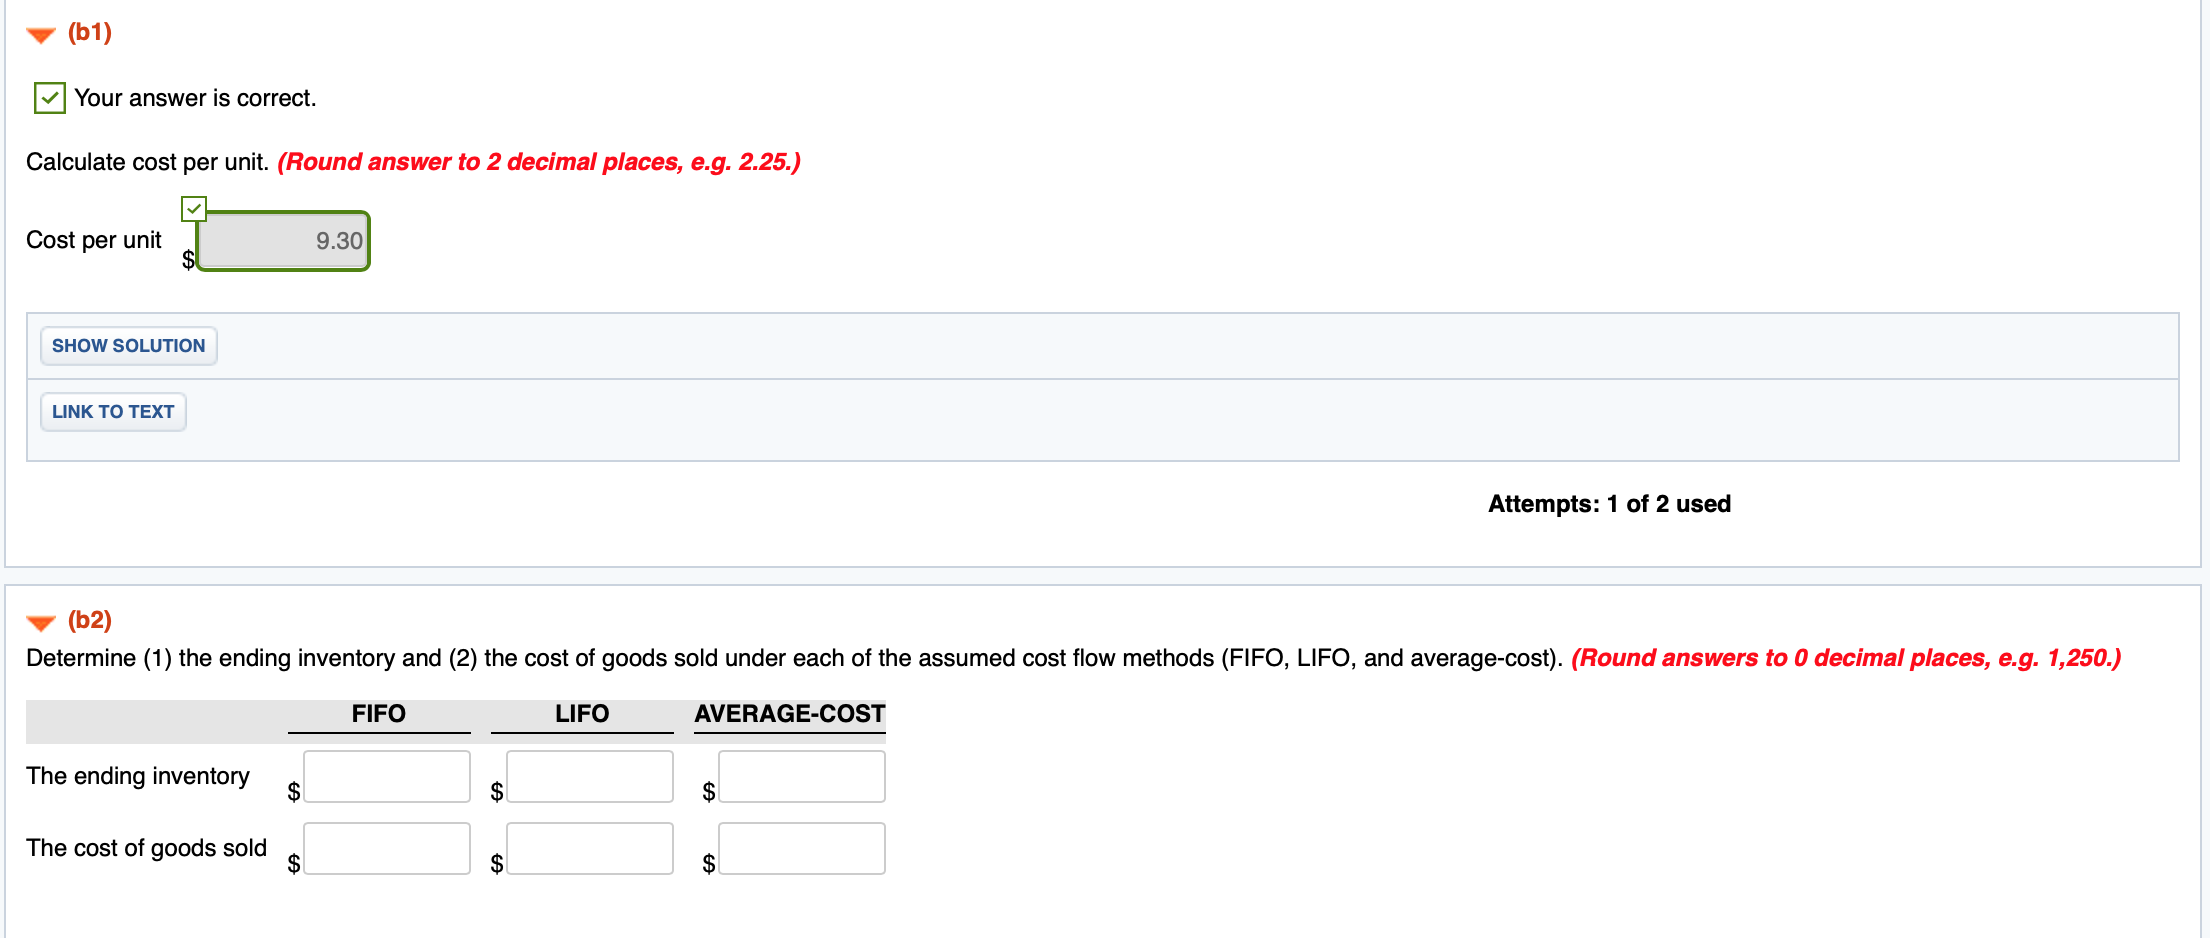Open LINK TO TEXT
The height and width of the screenshot is (938, 2210).
113,411
